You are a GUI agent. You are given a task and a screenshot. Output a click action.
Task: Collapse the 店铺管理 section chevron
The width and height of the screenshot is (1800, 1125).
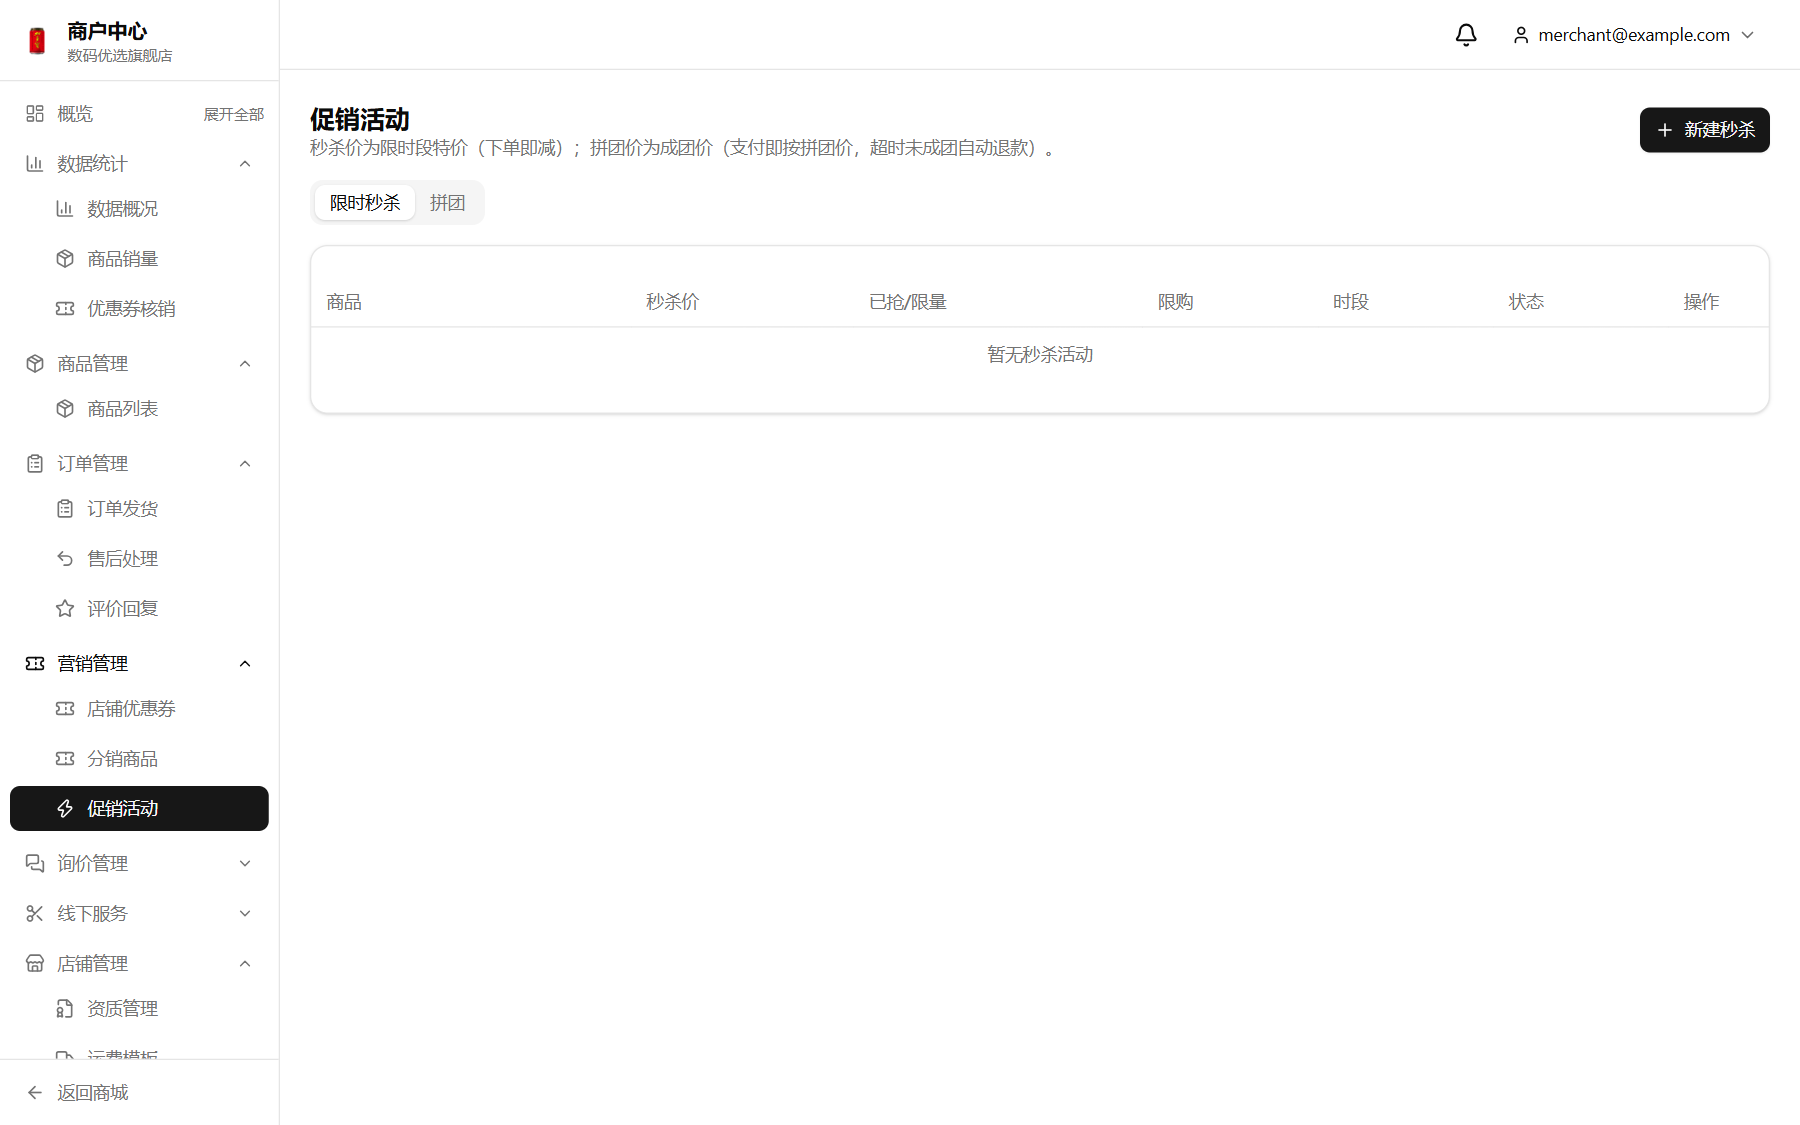[x=245, y=964]
